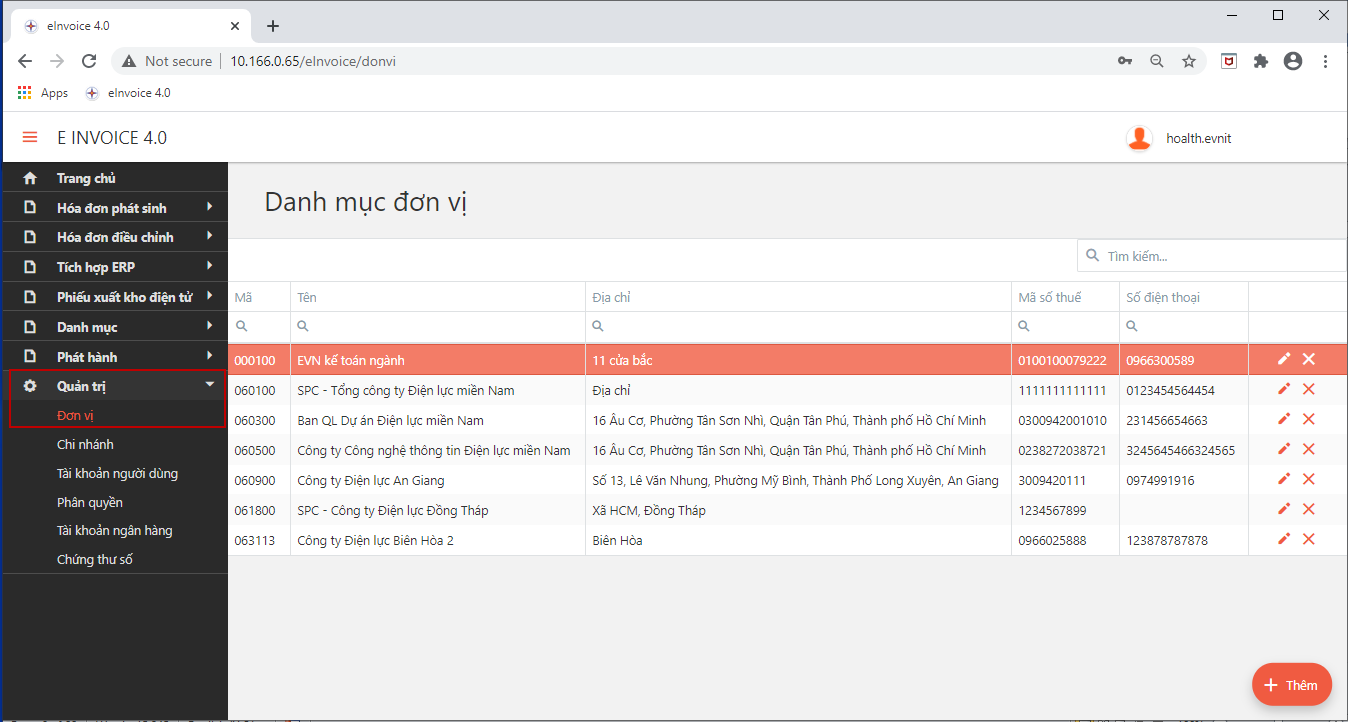Click the edit pencil for row 000100

tap(1284, 359)
